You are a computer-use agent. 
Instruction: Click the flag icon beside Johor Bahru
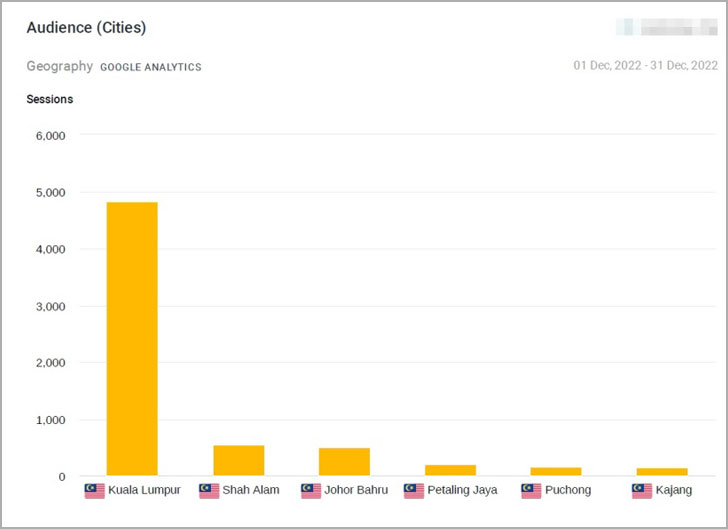point(311,490)
